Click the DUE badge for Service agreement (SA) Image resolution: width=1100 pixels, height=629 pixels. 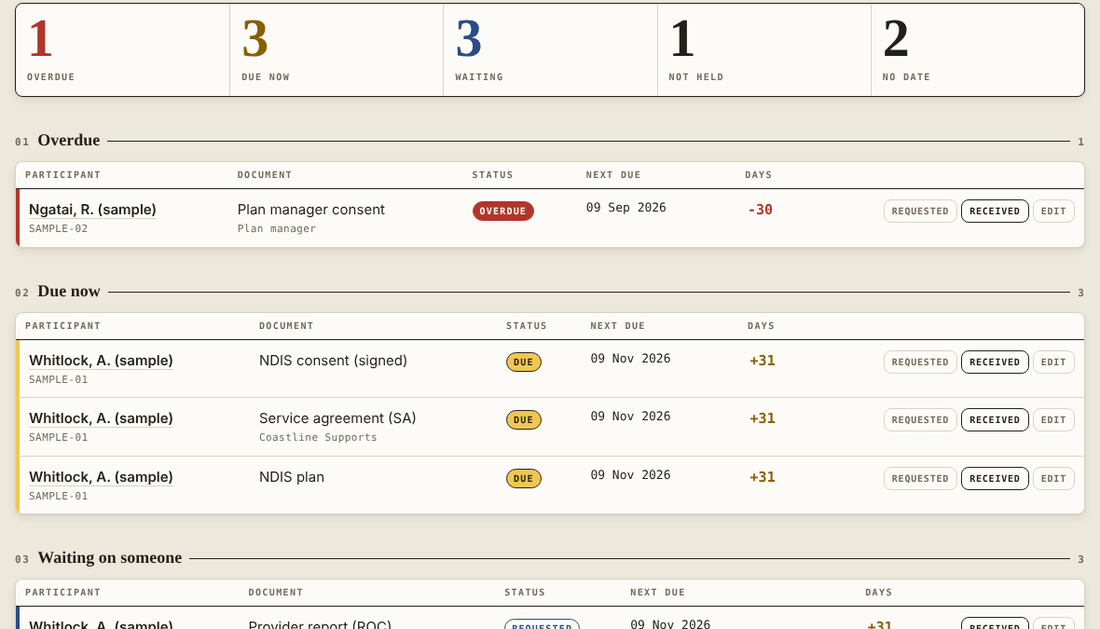click(x=523, y=420)
